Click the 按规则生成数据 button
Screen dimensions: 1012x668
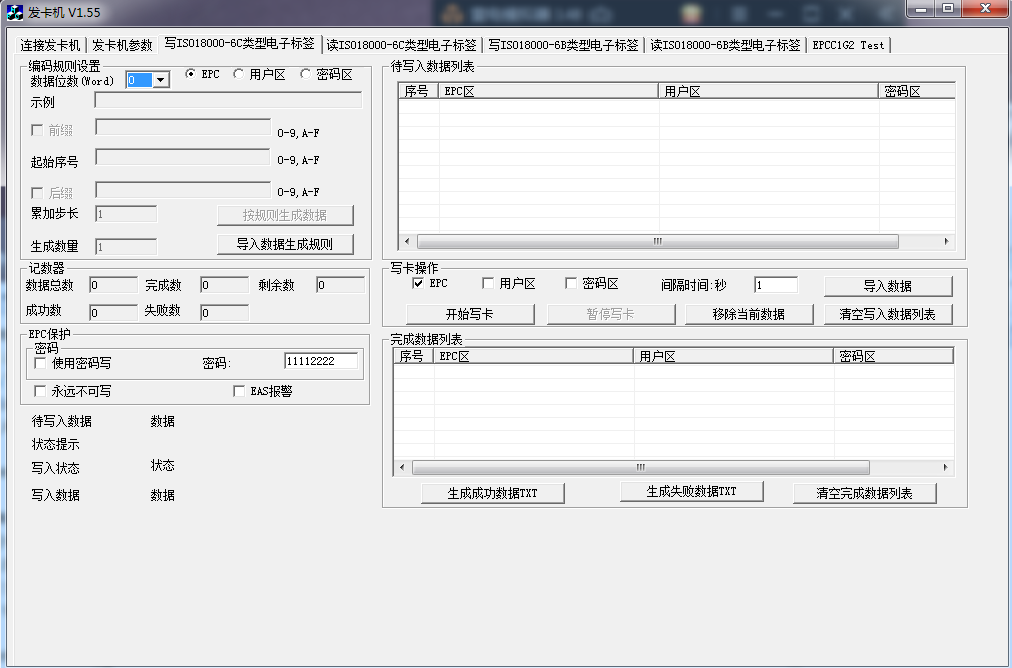285,216
